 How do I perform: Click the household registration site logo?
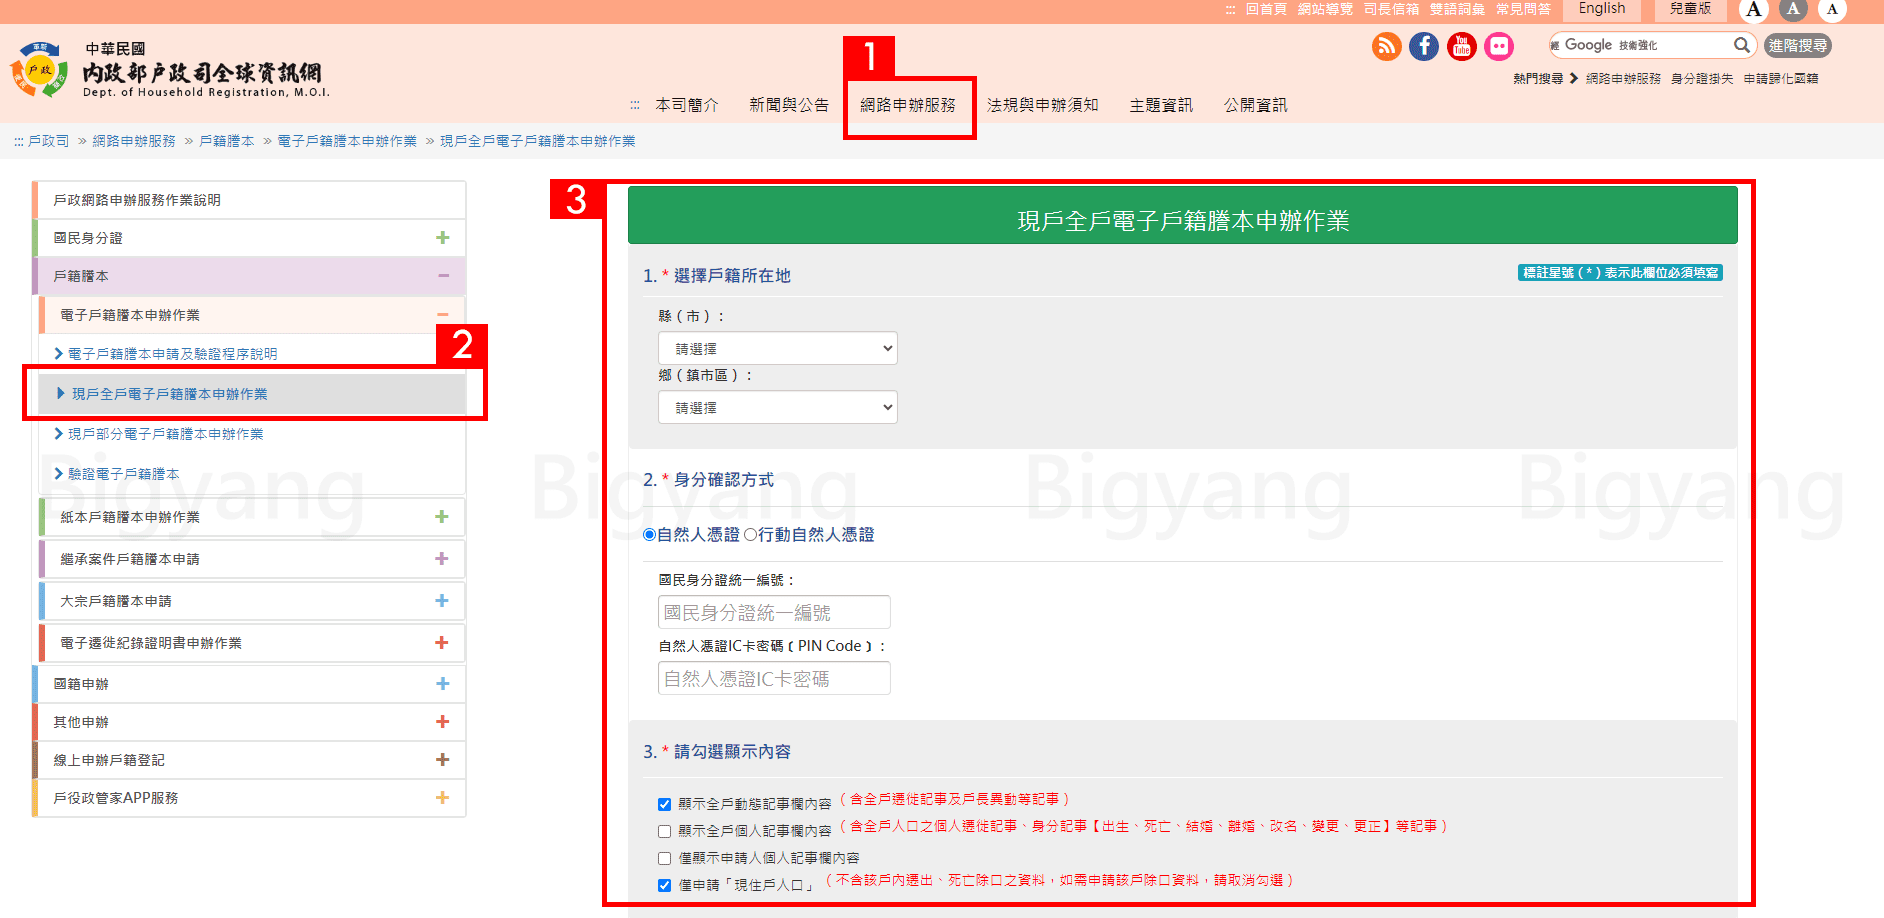coord(40,70)
